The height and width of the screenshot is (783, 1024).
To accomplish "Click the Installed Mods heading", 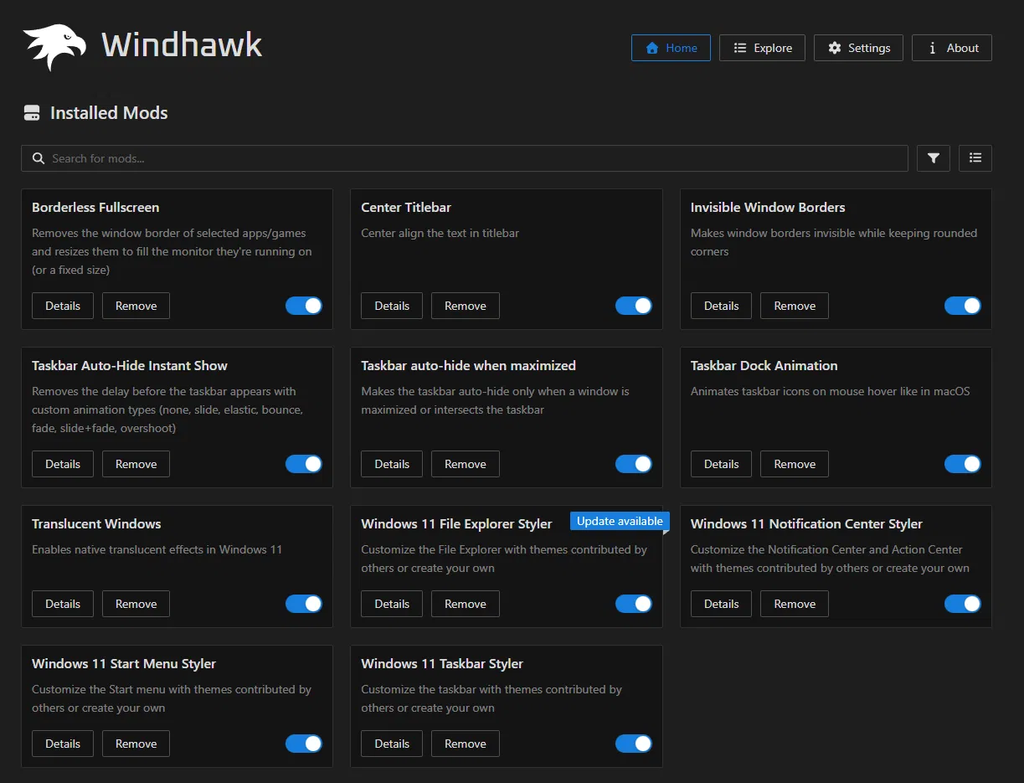I will (x=108, y=113).
